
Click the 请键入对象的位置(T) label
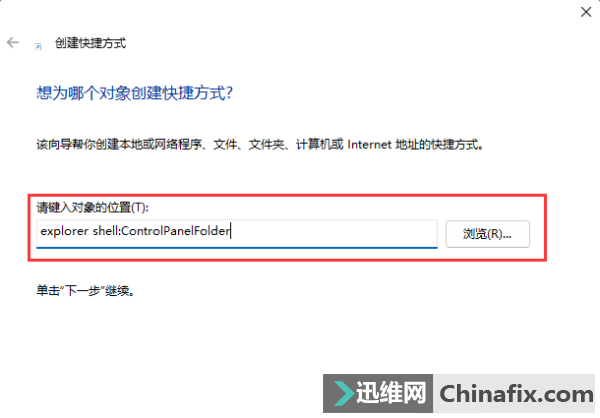coord(93,207)
